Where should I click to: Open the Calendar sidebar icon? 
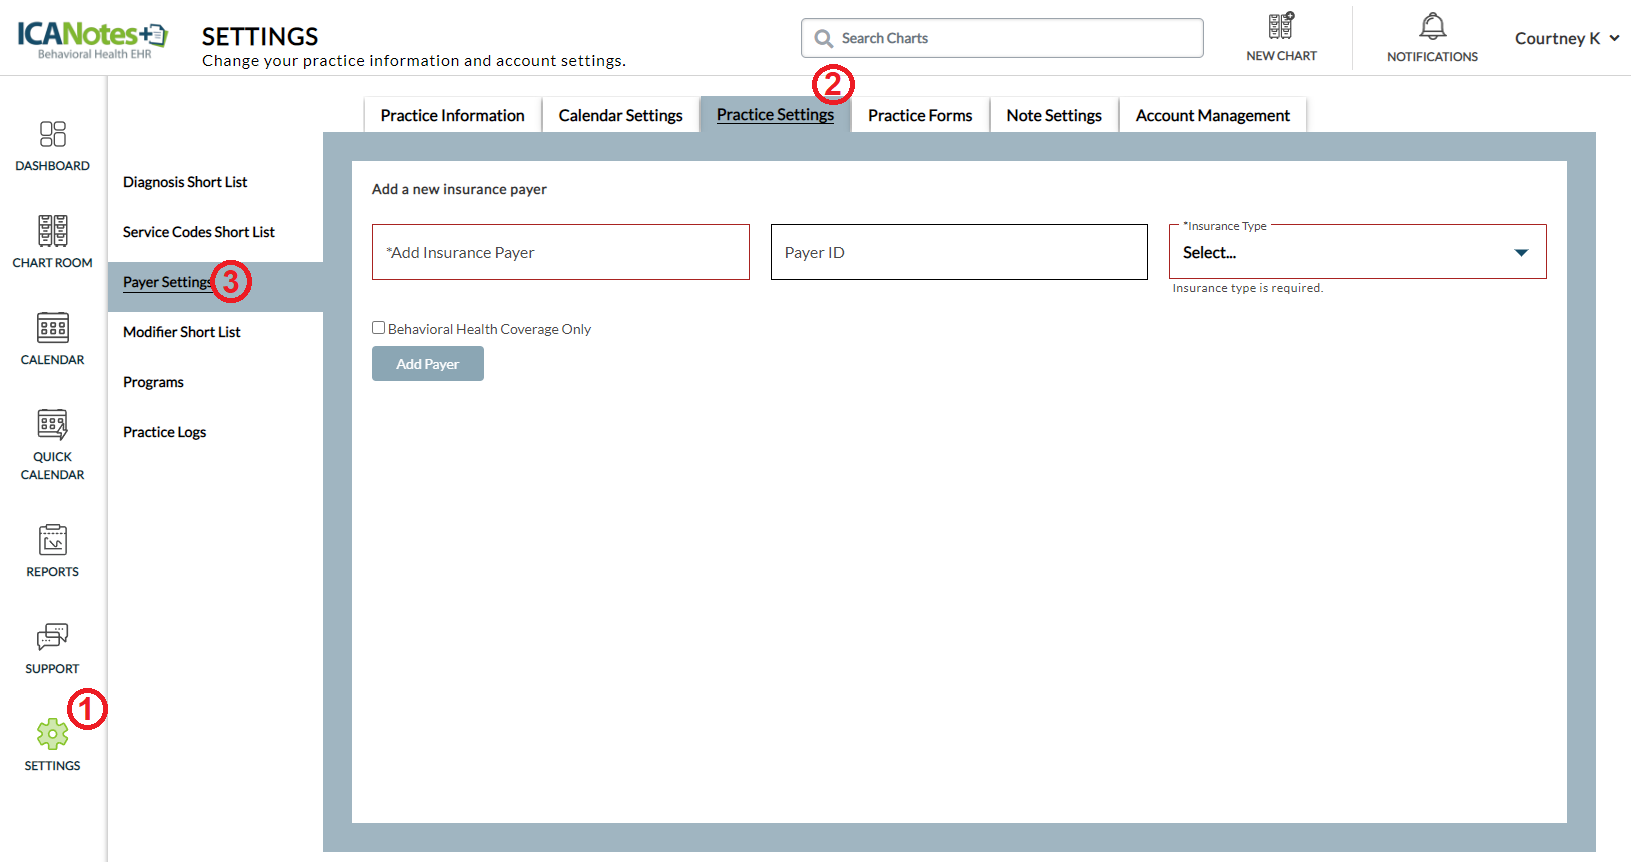52,328
